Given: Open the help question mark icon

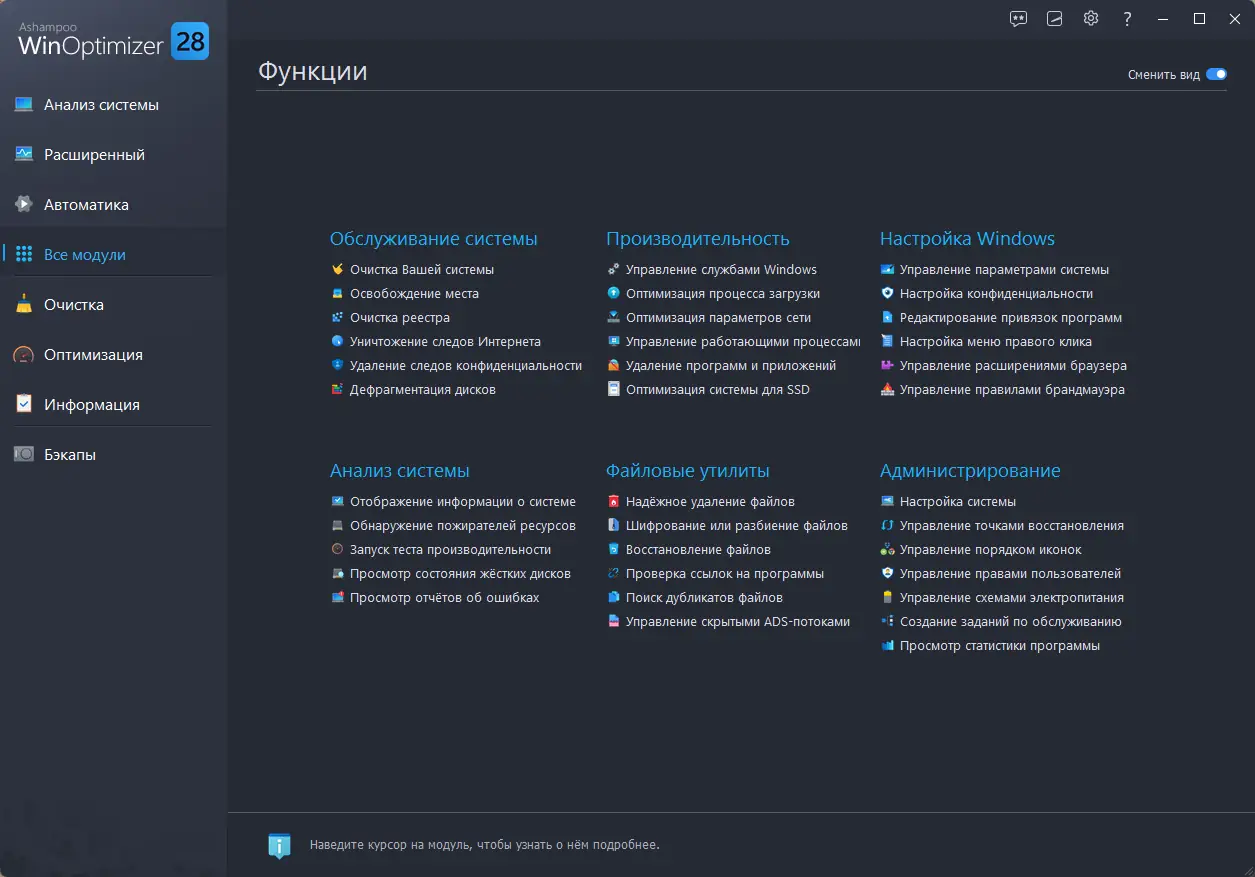Looking at the screenshot, I should coord(1127,18).
